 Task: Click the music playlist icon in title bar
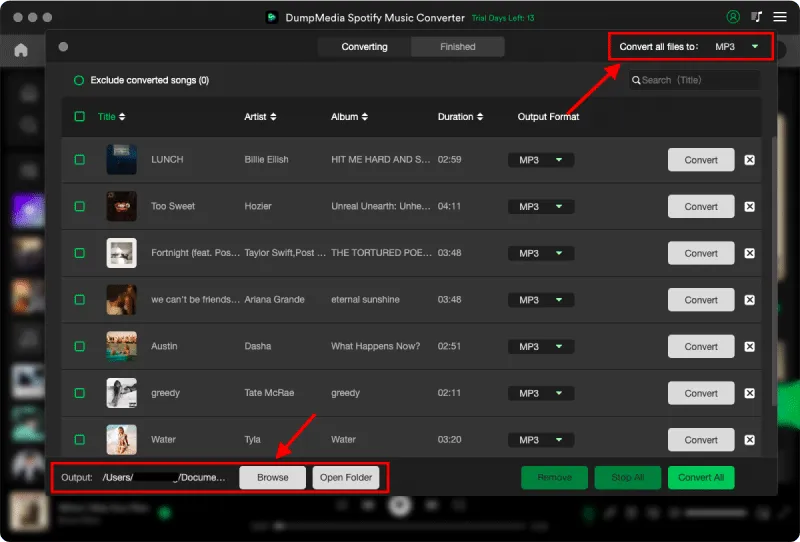(757, 17)
